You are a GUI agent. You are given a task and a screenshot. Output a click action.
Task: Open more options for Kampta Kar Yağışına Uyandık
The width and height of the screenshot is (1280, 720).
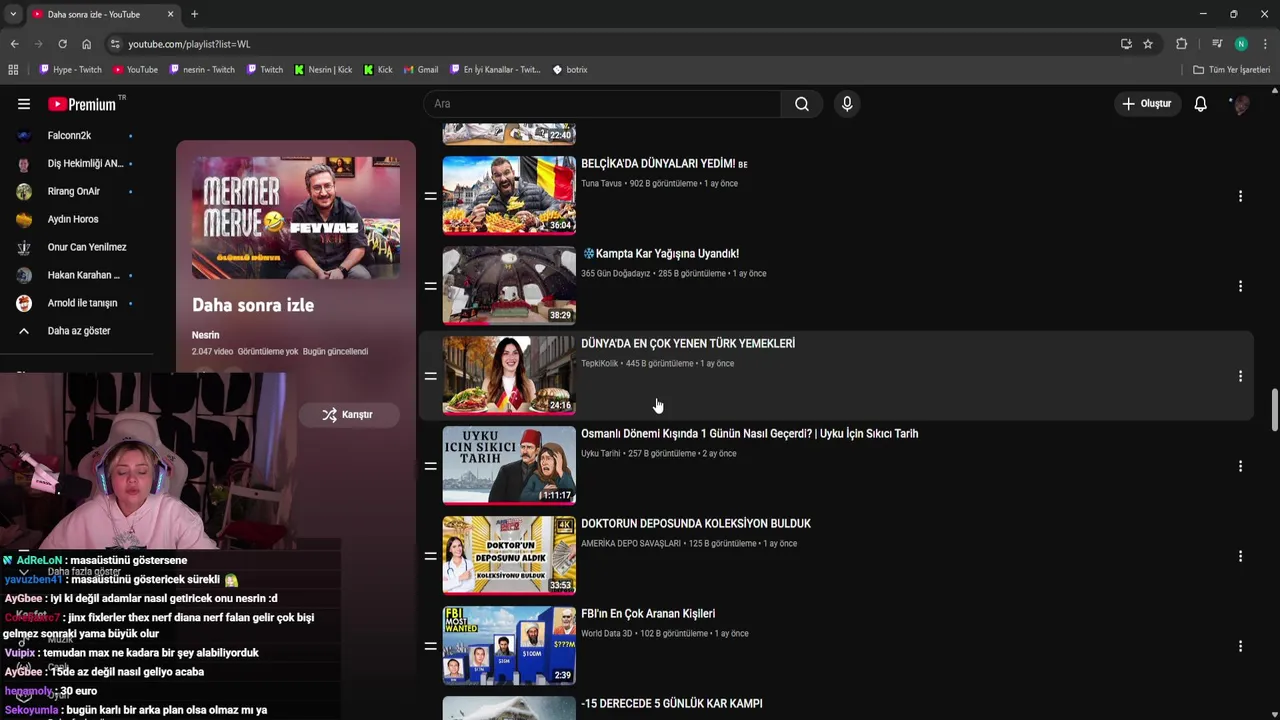1240,286
